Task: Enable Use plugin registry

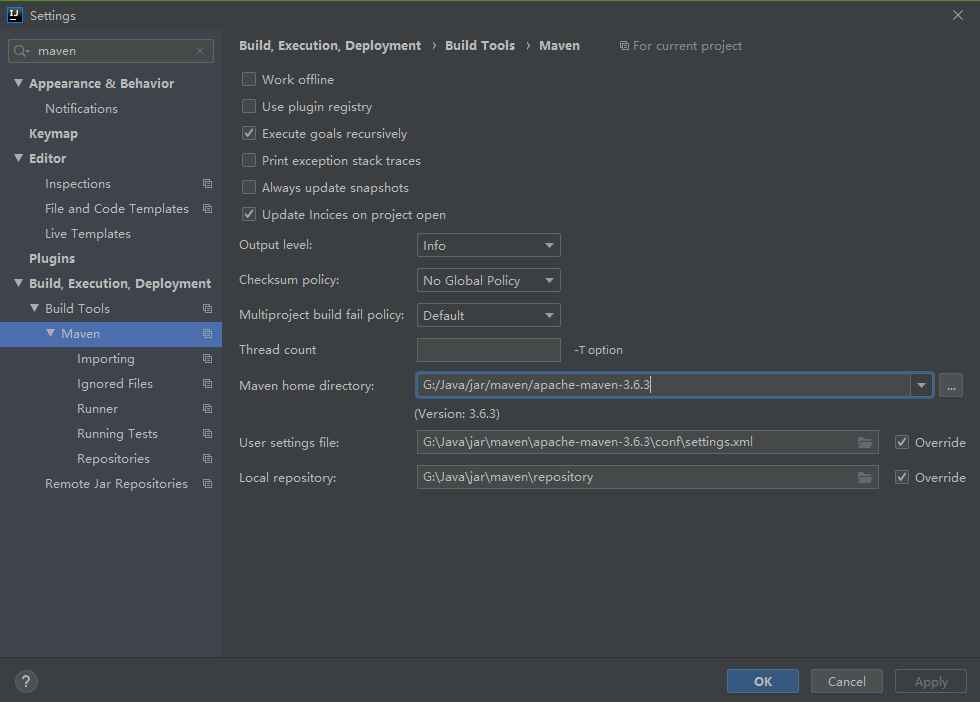Action: pyautogui.click(x=249, y=106)
